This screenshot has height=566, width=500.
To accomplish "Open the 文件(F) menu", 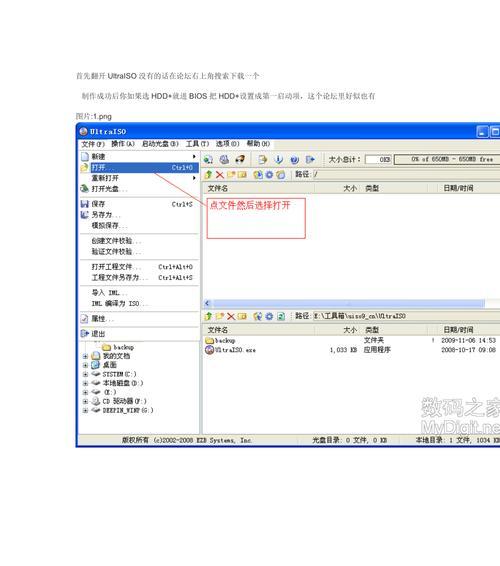I will (93, 144).
